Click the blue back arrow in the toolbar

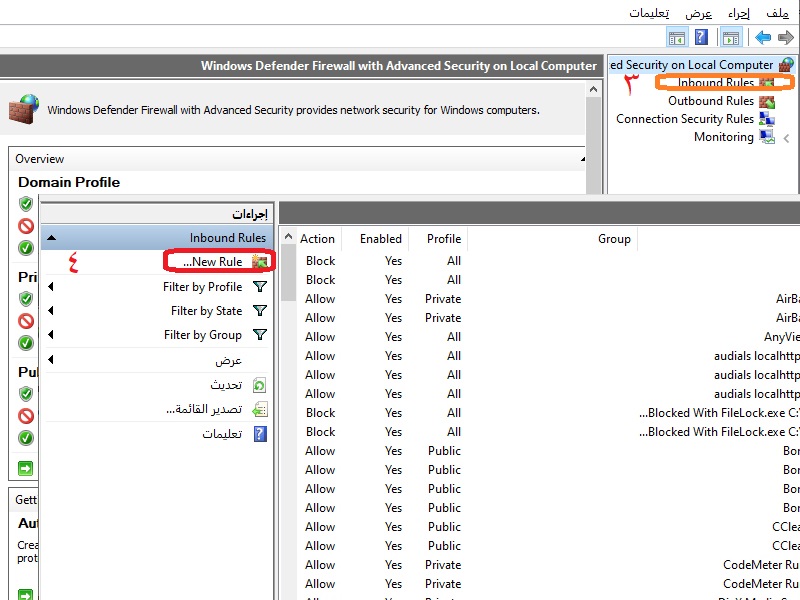pyautogui.click(x=763, y=37)
